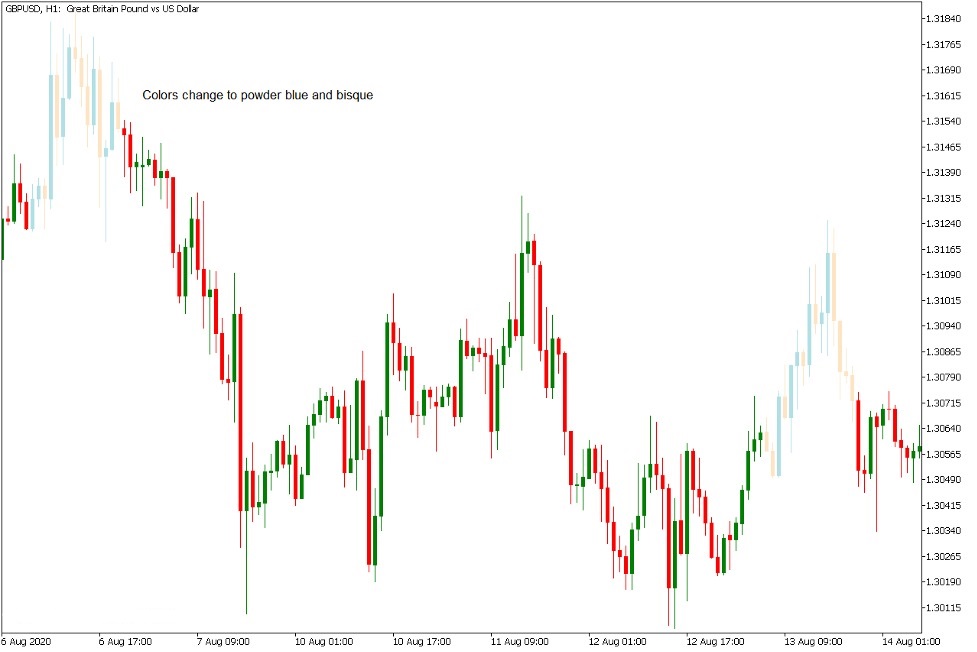The width and height of the screenshot is (977, 652).
Task: Select the 1.31540 price scale label
Action: coord(943,121)
